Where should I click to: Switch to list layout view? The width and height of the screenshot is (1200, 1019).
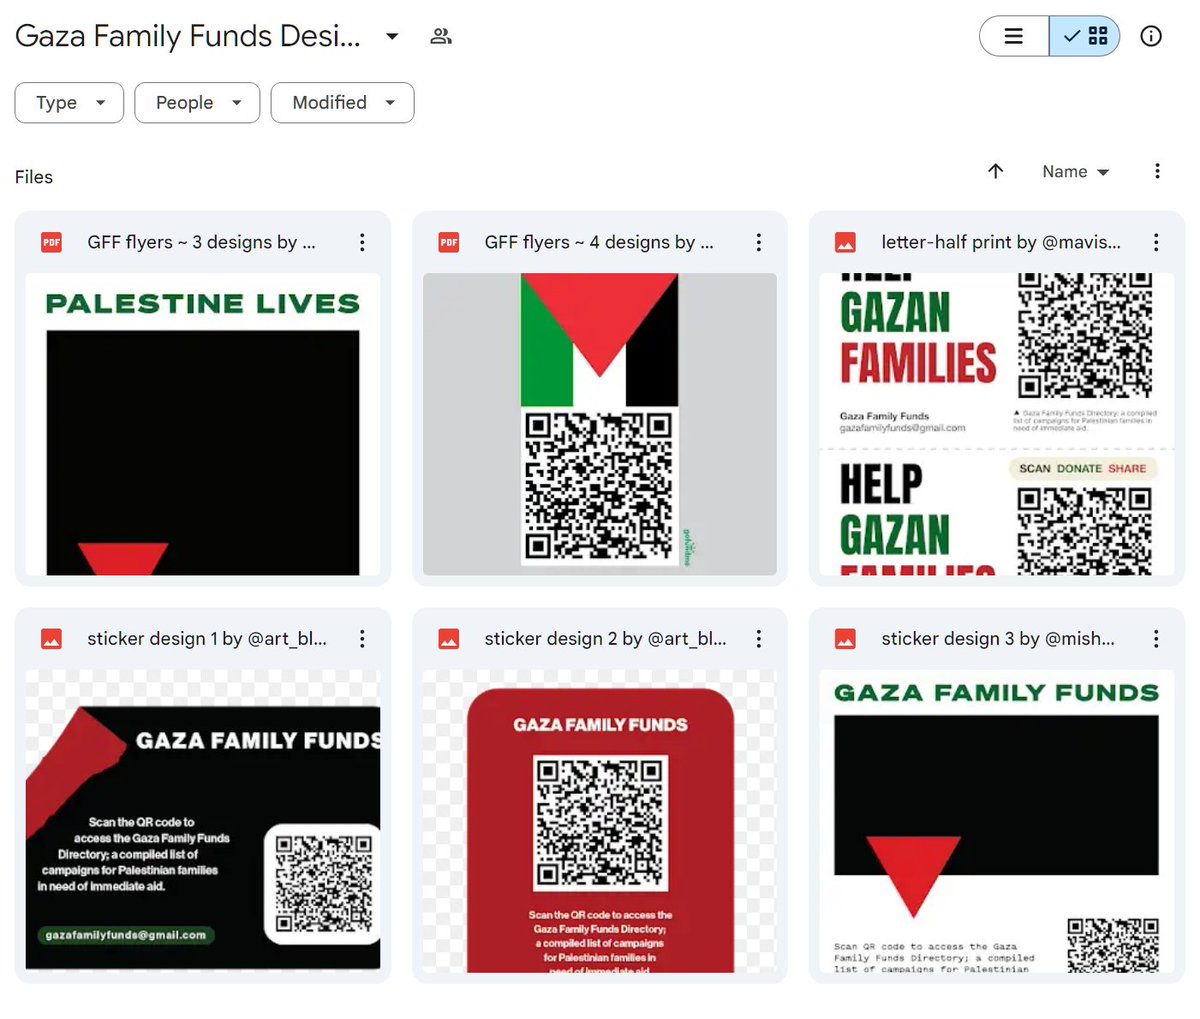click(1014, 36)
